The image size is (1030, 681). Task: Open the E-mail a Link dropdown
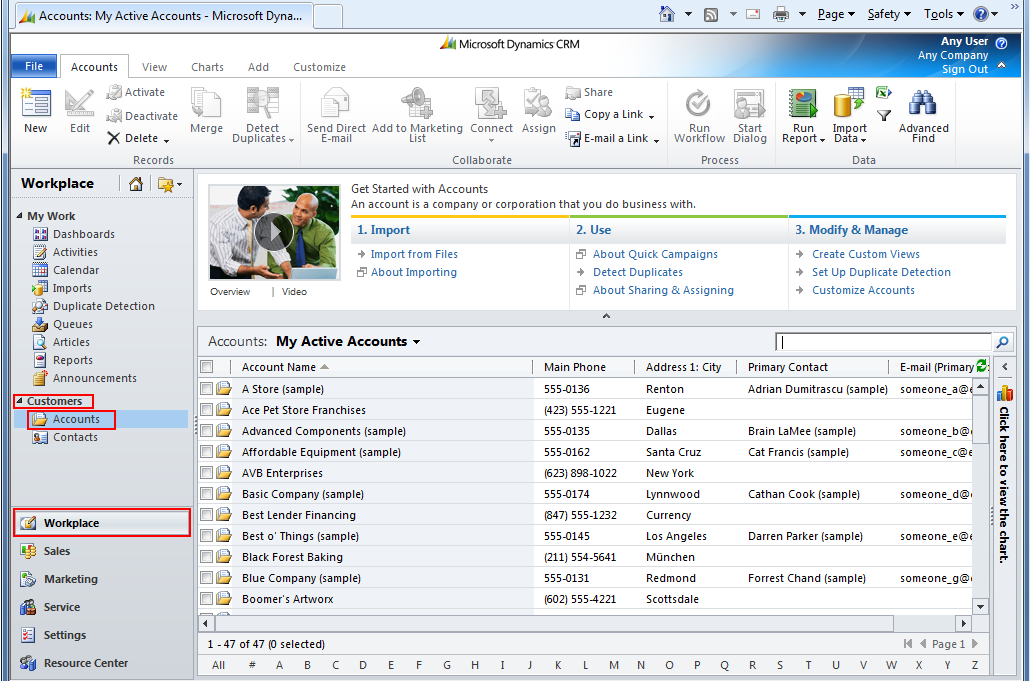pos(656,140)
